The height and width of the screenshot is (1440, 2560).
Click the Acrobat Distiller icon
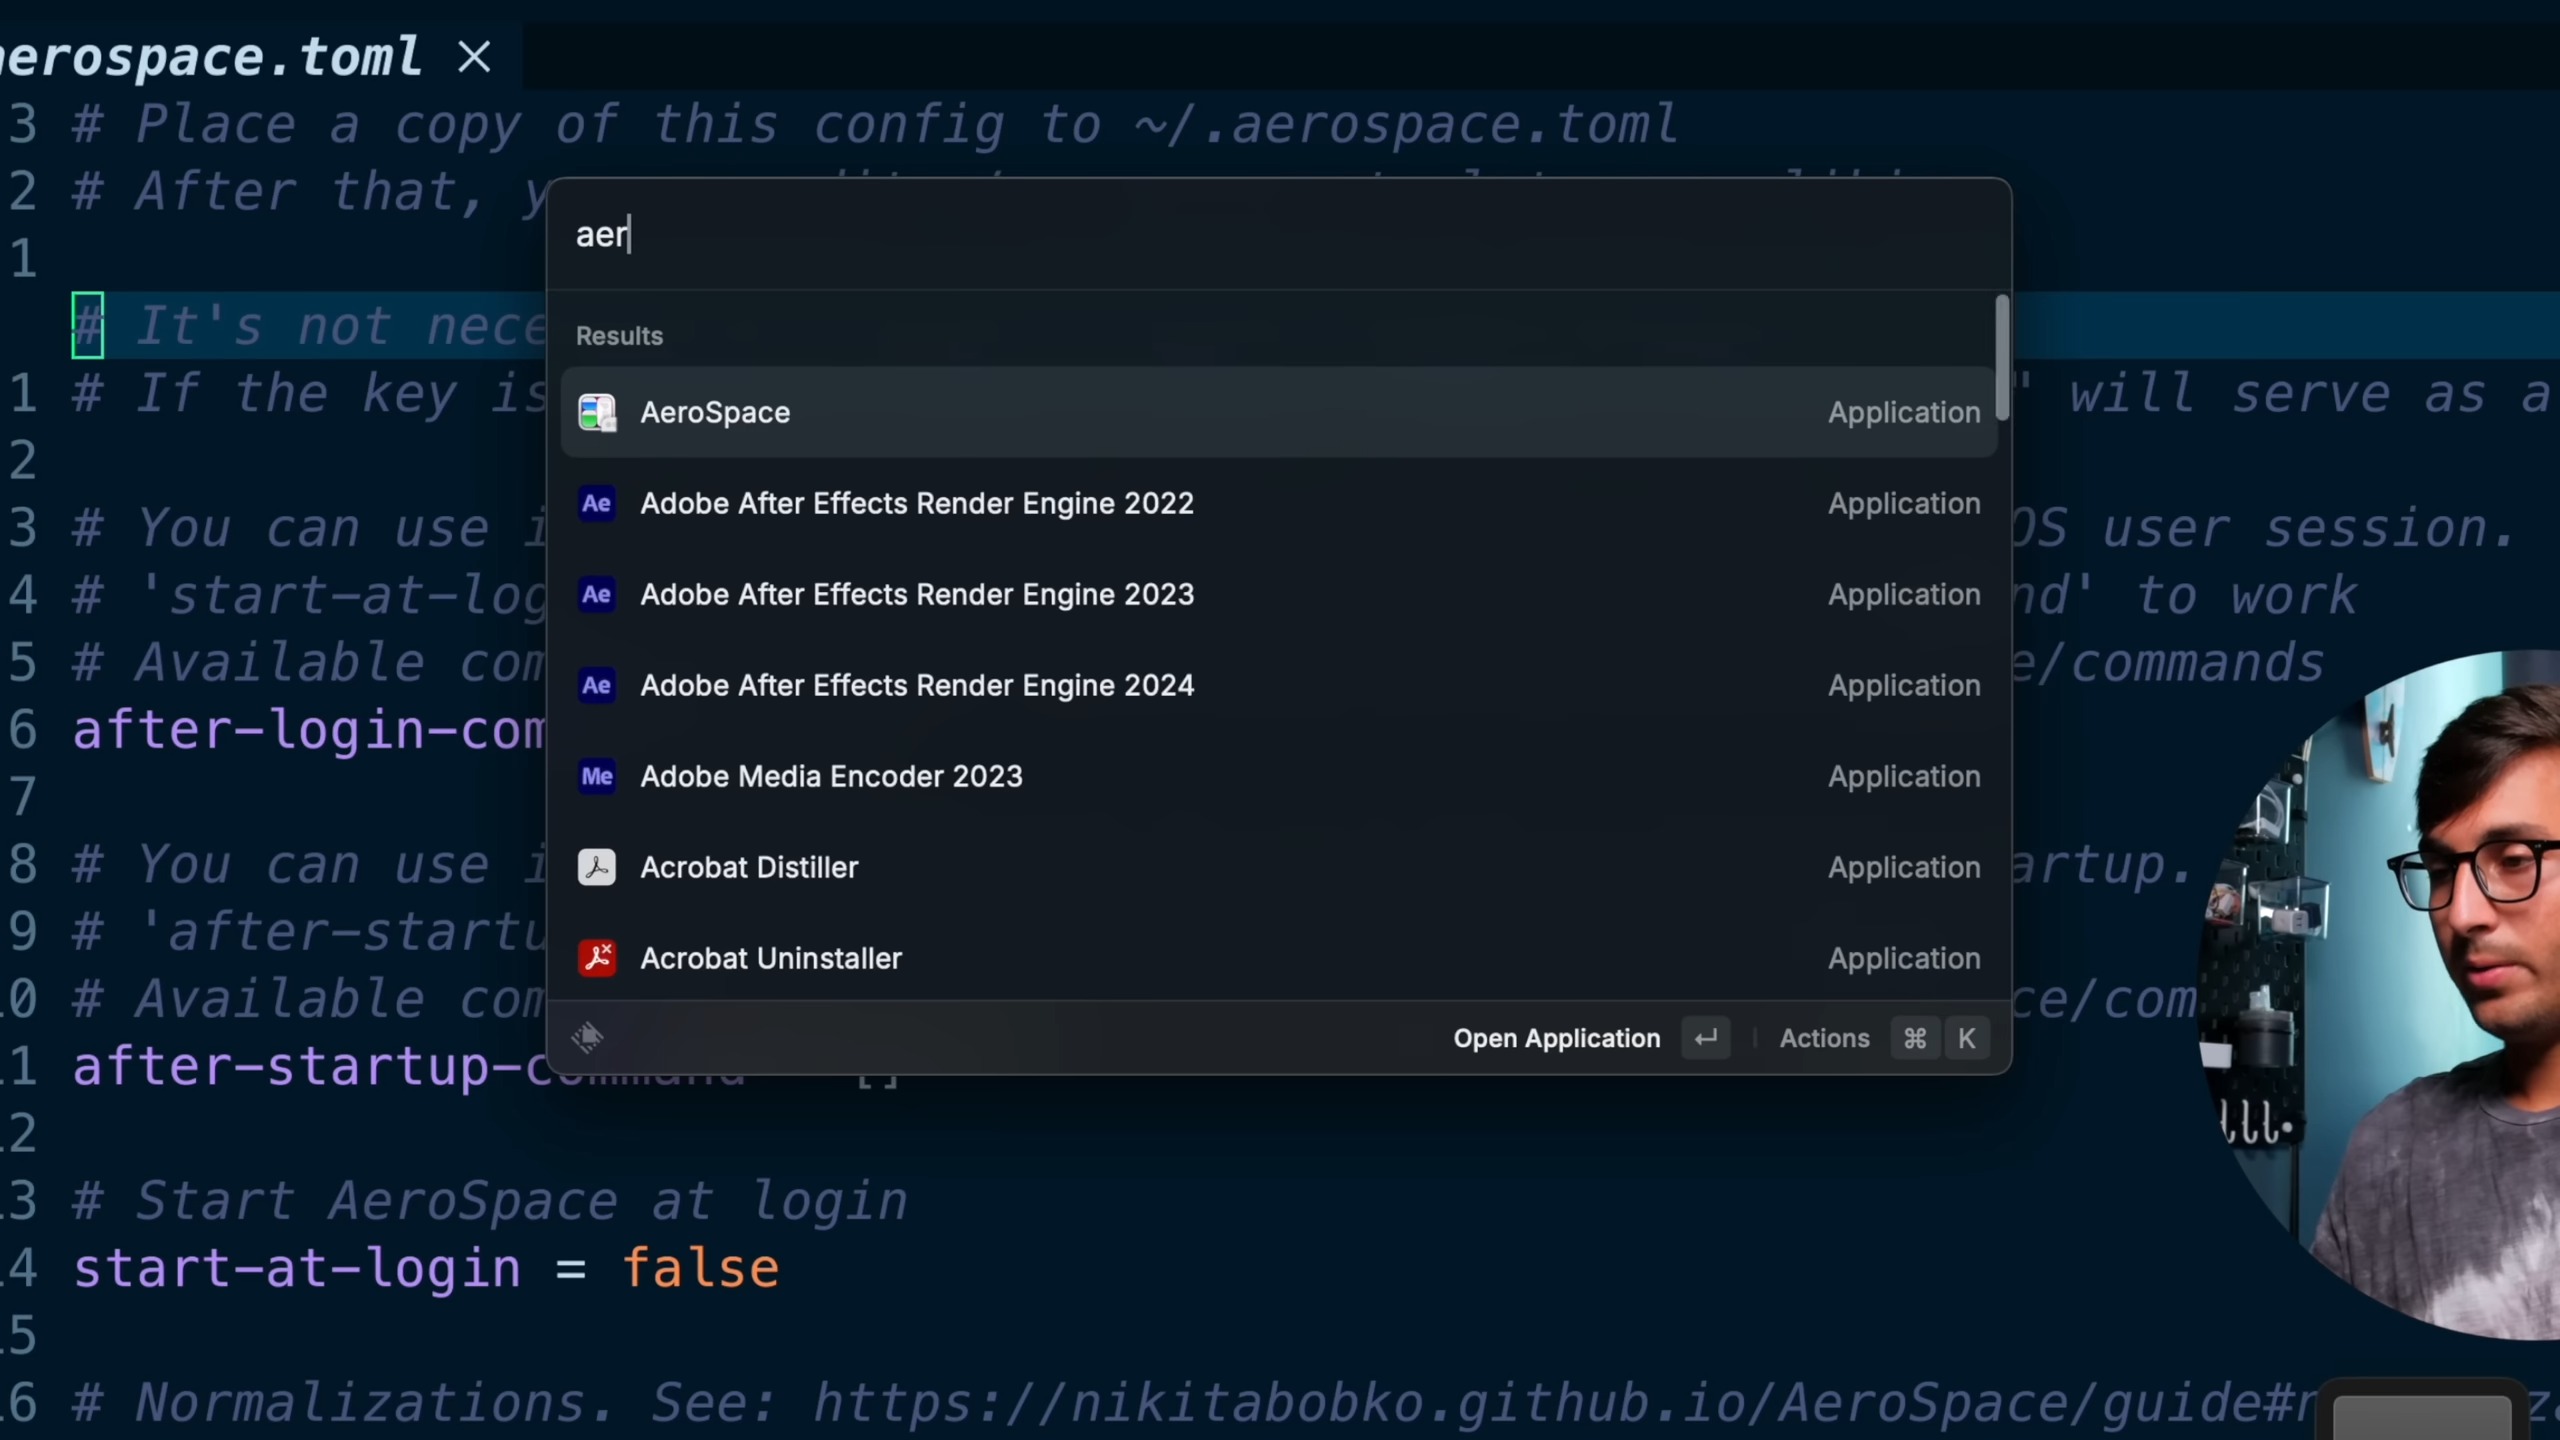click(597, 867)
